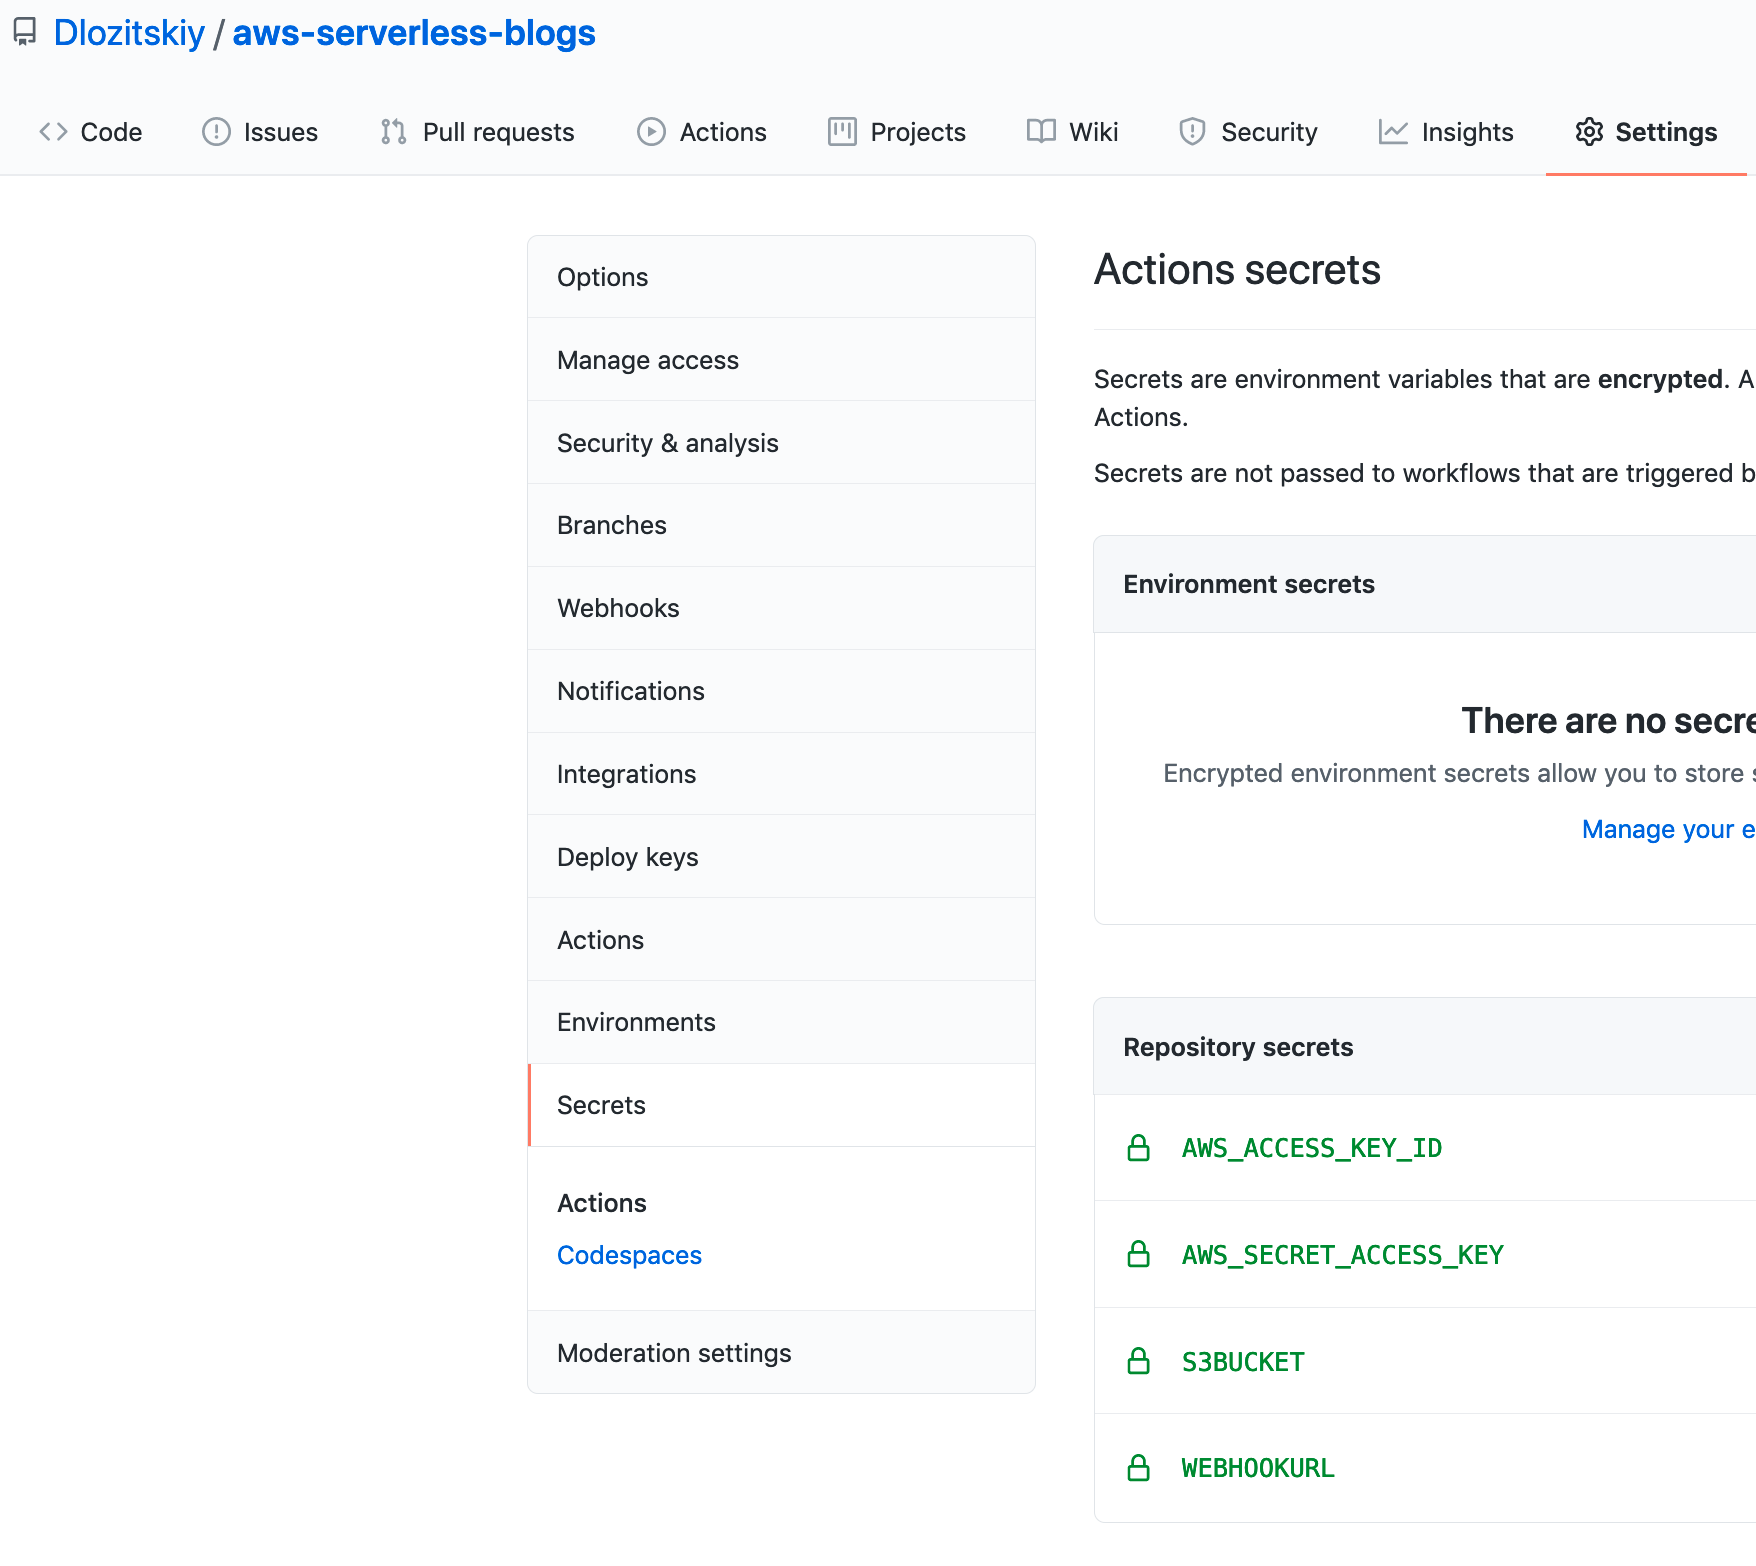1756x1566 pixels.
Task: Click the lock icon beside AWS_ACCESS_KEY_ID
Action: click(x=1138, y=1148)
